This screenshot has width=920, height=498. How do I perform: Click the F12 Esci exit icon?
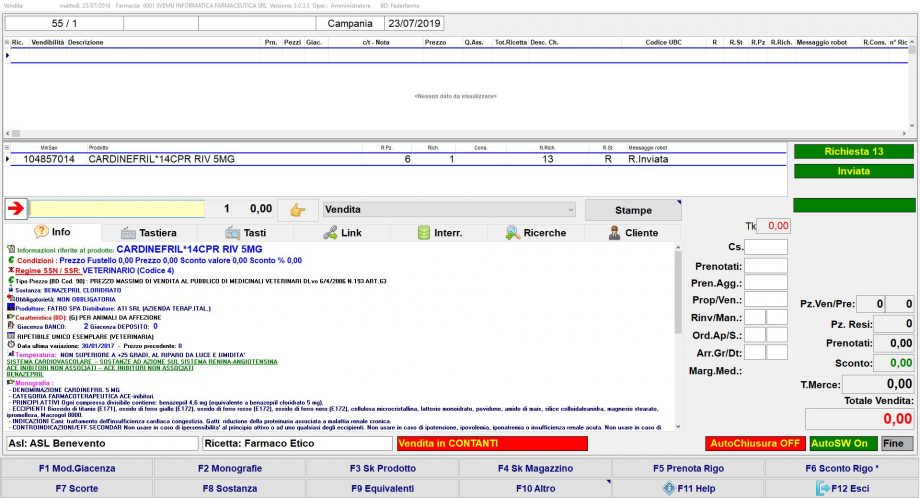click(x=823, y=488)
